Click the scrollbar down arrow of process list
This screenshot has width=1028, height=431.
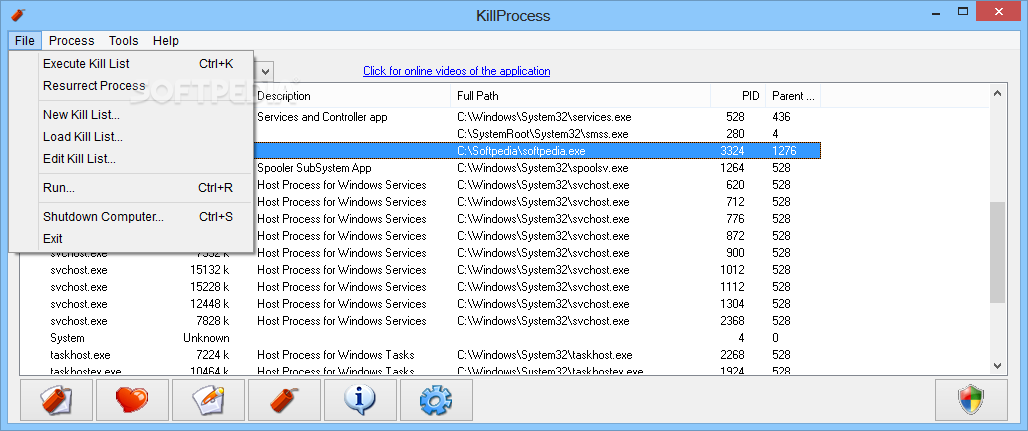pos(997,366)
